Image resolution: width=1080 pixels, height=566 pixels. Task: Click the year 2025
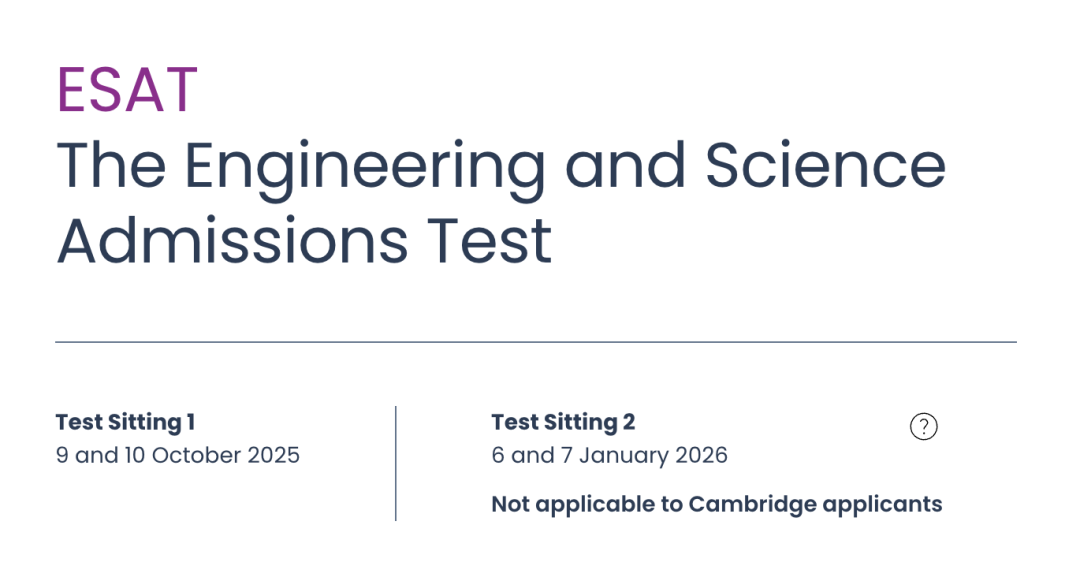coord(273,455)
